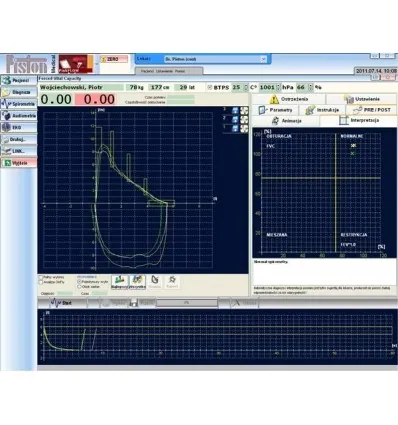Click the all-results Wszystkie icon button
The height and width of the screenshot is (425, 398).
click(137, 282)
